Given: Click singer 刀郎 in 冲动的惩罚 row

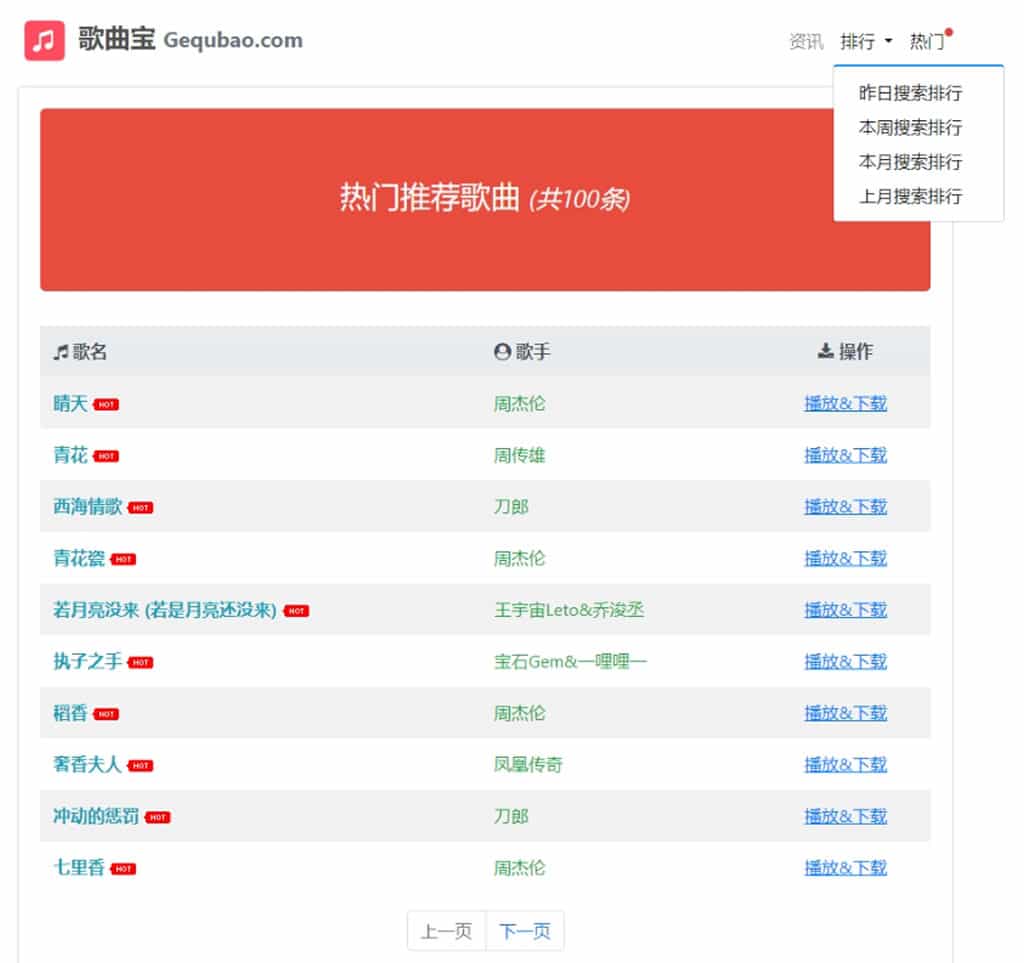Looking at the screenshot, I should pyautogui.click(x=511, y=816).
